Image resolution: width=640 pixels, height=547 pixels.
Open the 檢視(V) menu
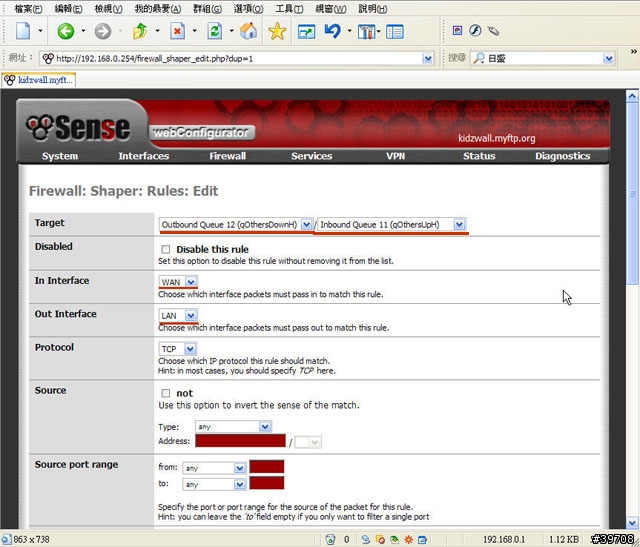coord(108,9)
